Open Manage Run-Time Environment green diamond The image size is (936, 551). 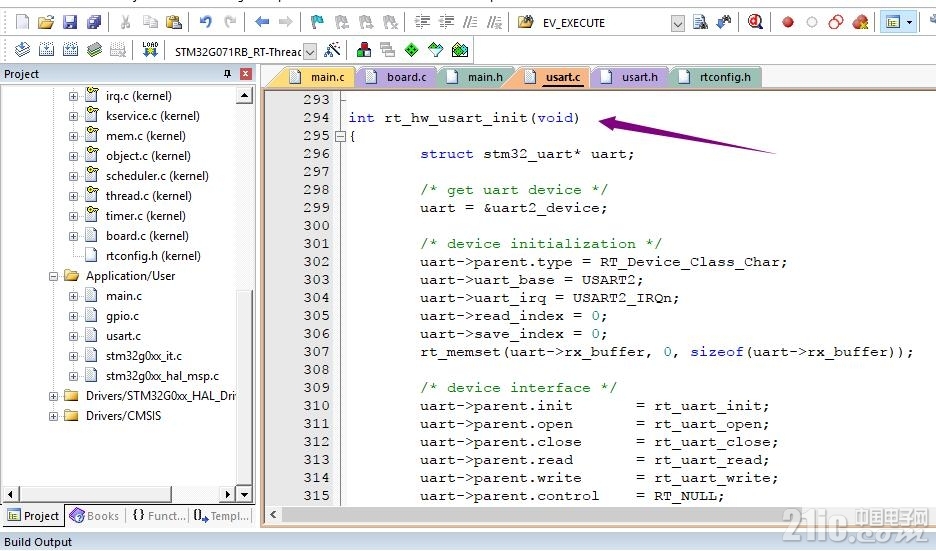(411, 50)
